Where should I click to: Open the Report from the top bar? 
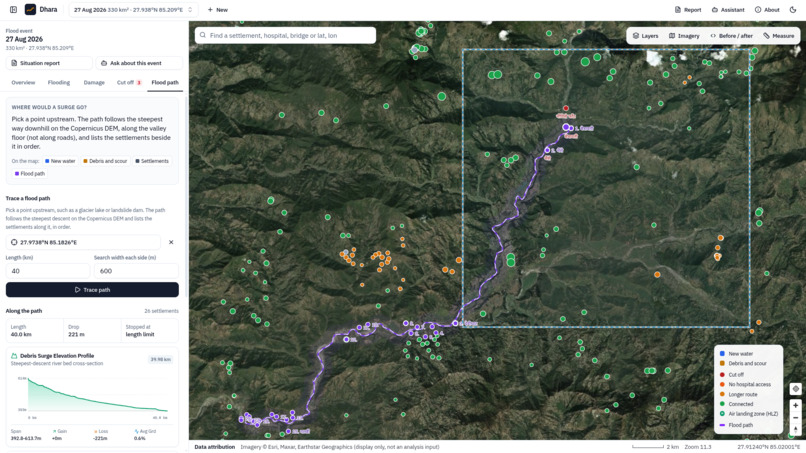[688, 10]
